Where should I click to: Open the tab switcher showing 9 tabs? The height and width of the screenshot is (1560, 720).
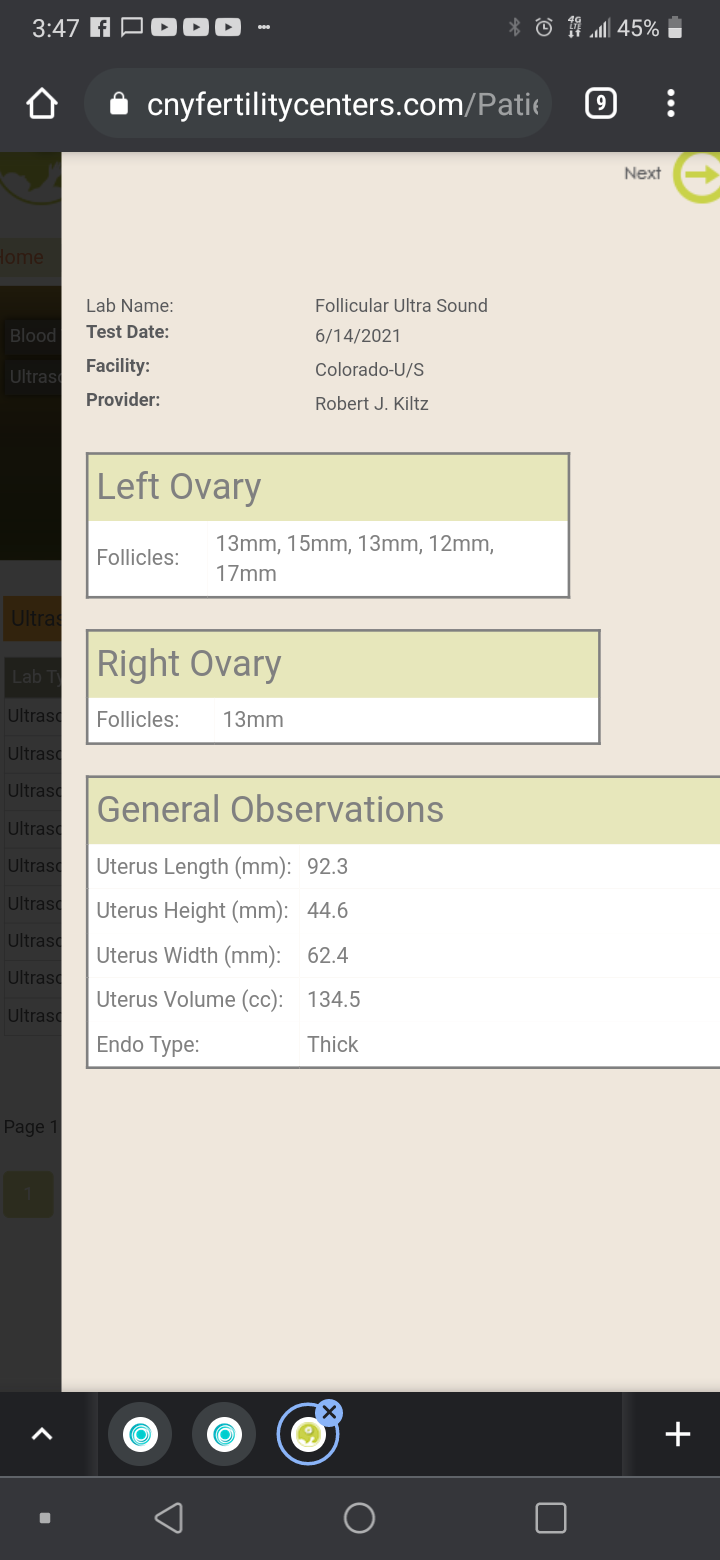coord(600,103)
